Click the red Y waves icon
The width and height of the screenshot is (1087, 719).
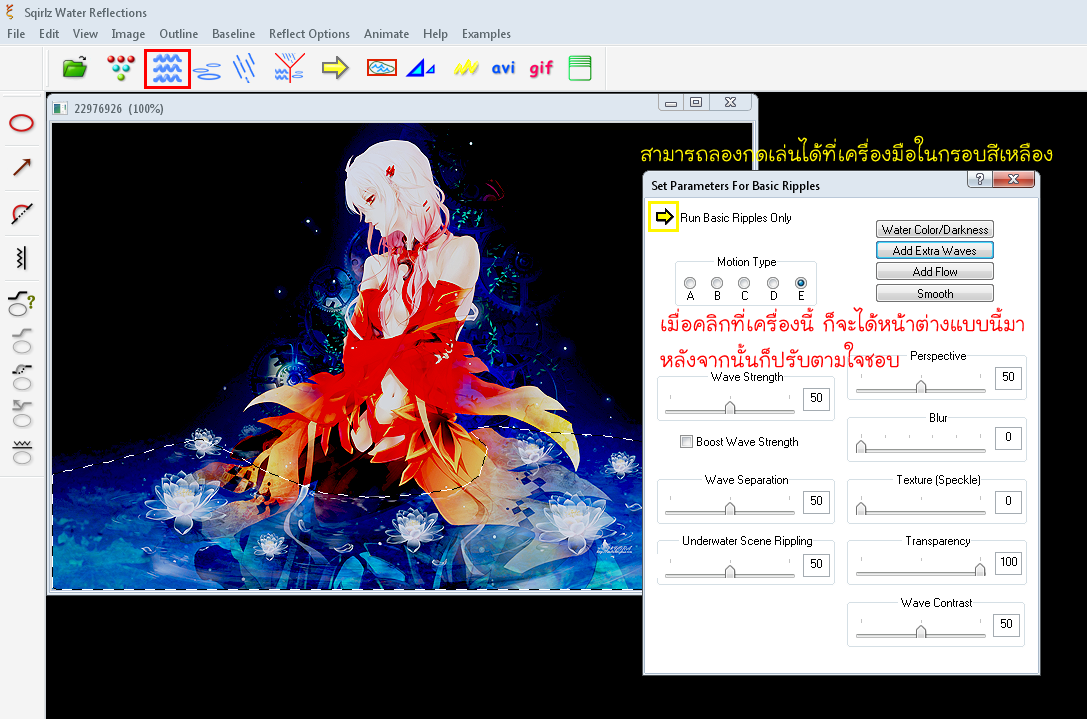[289, 68]
